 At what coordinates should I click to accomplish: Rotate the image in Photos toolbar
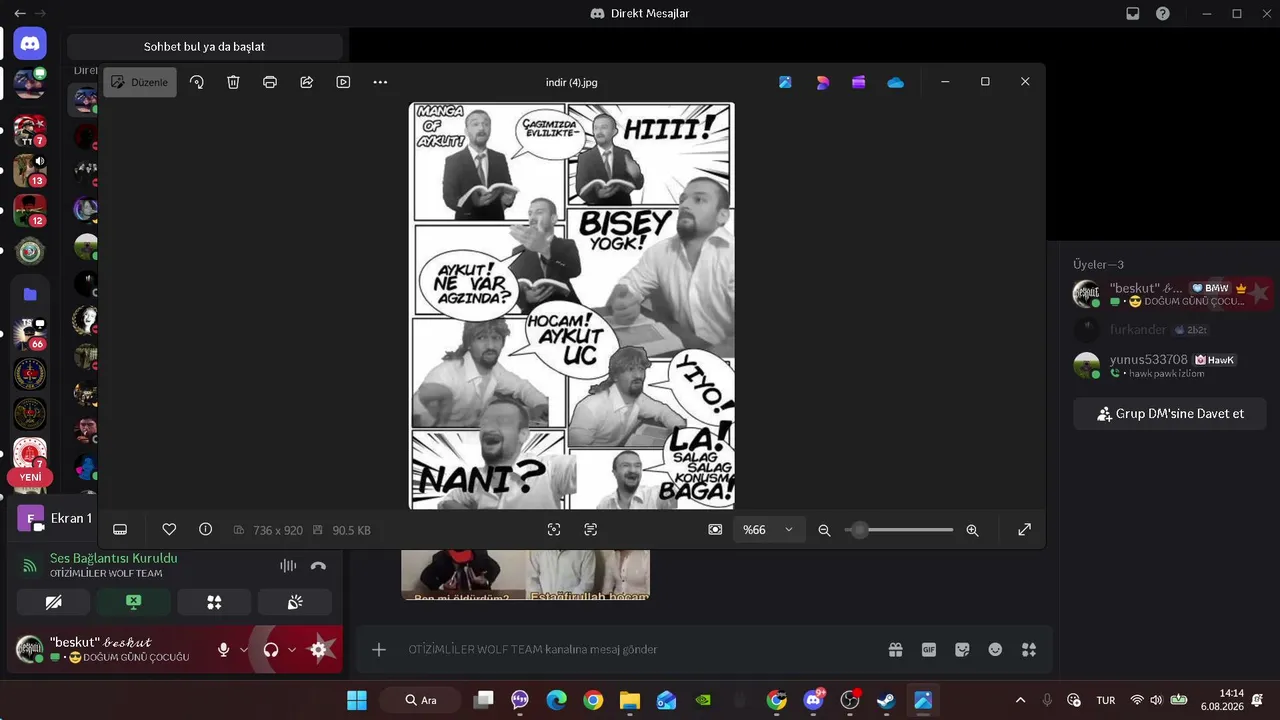pyautogui.click(x=197, y=82)
